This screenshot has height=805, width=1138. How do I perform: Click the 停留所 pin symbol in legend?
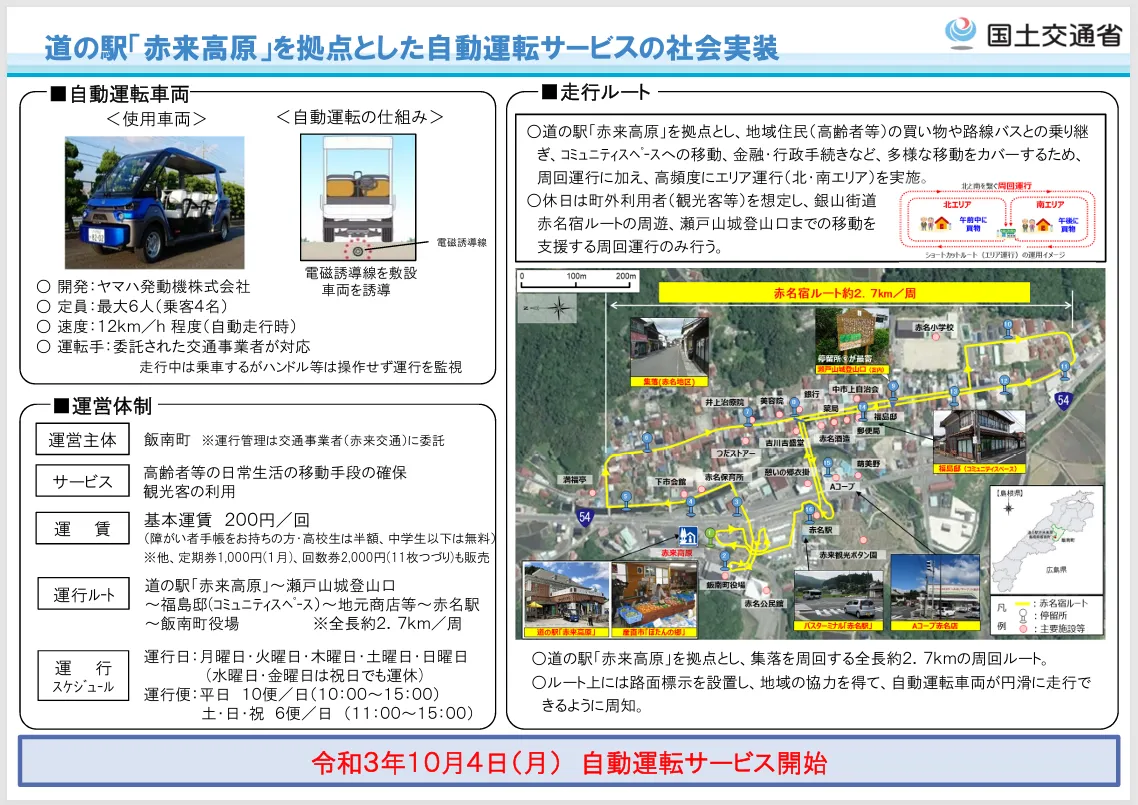coord(1023,616)
